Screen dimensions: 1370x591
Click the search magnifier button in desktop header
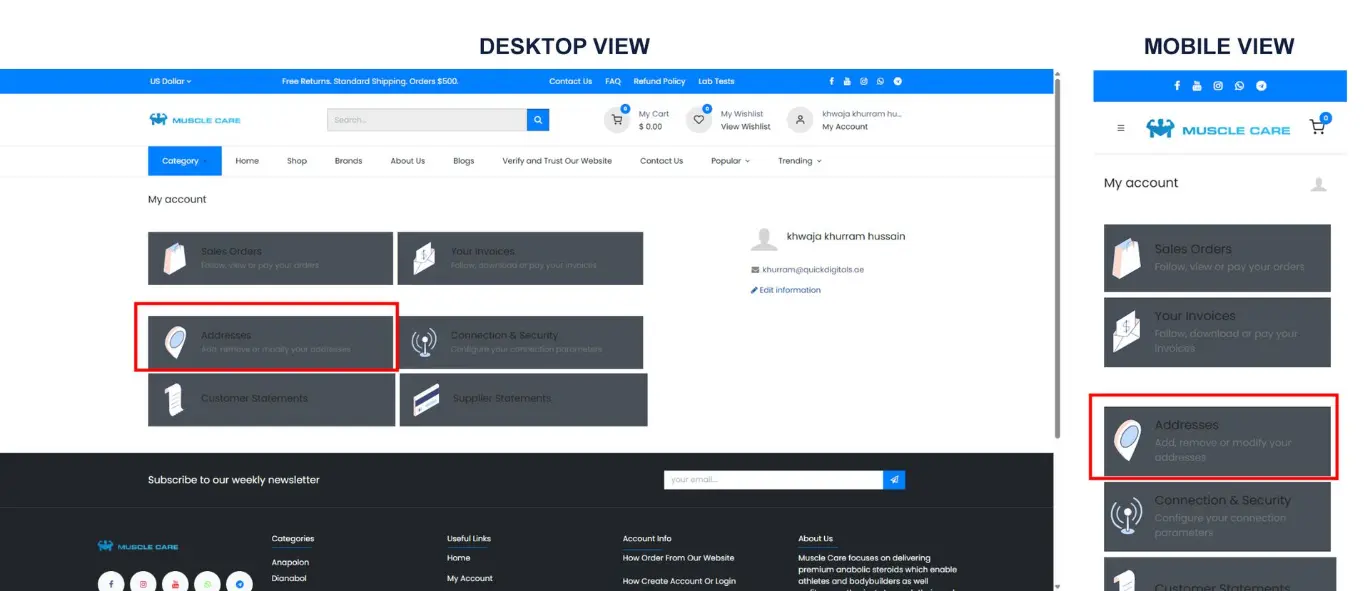(x=539, y=120)
